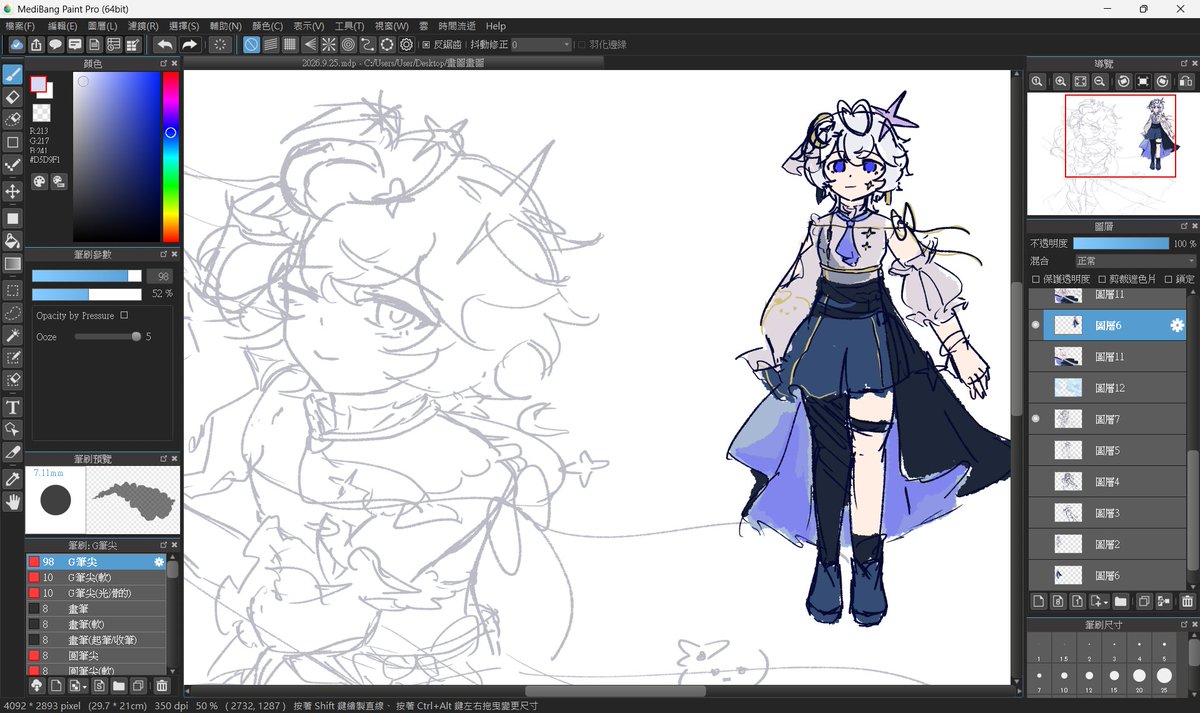The height and width of the screenshot is (713, 1200).
Task: Activate the Lasso selection tool
Action: [13, 313]
